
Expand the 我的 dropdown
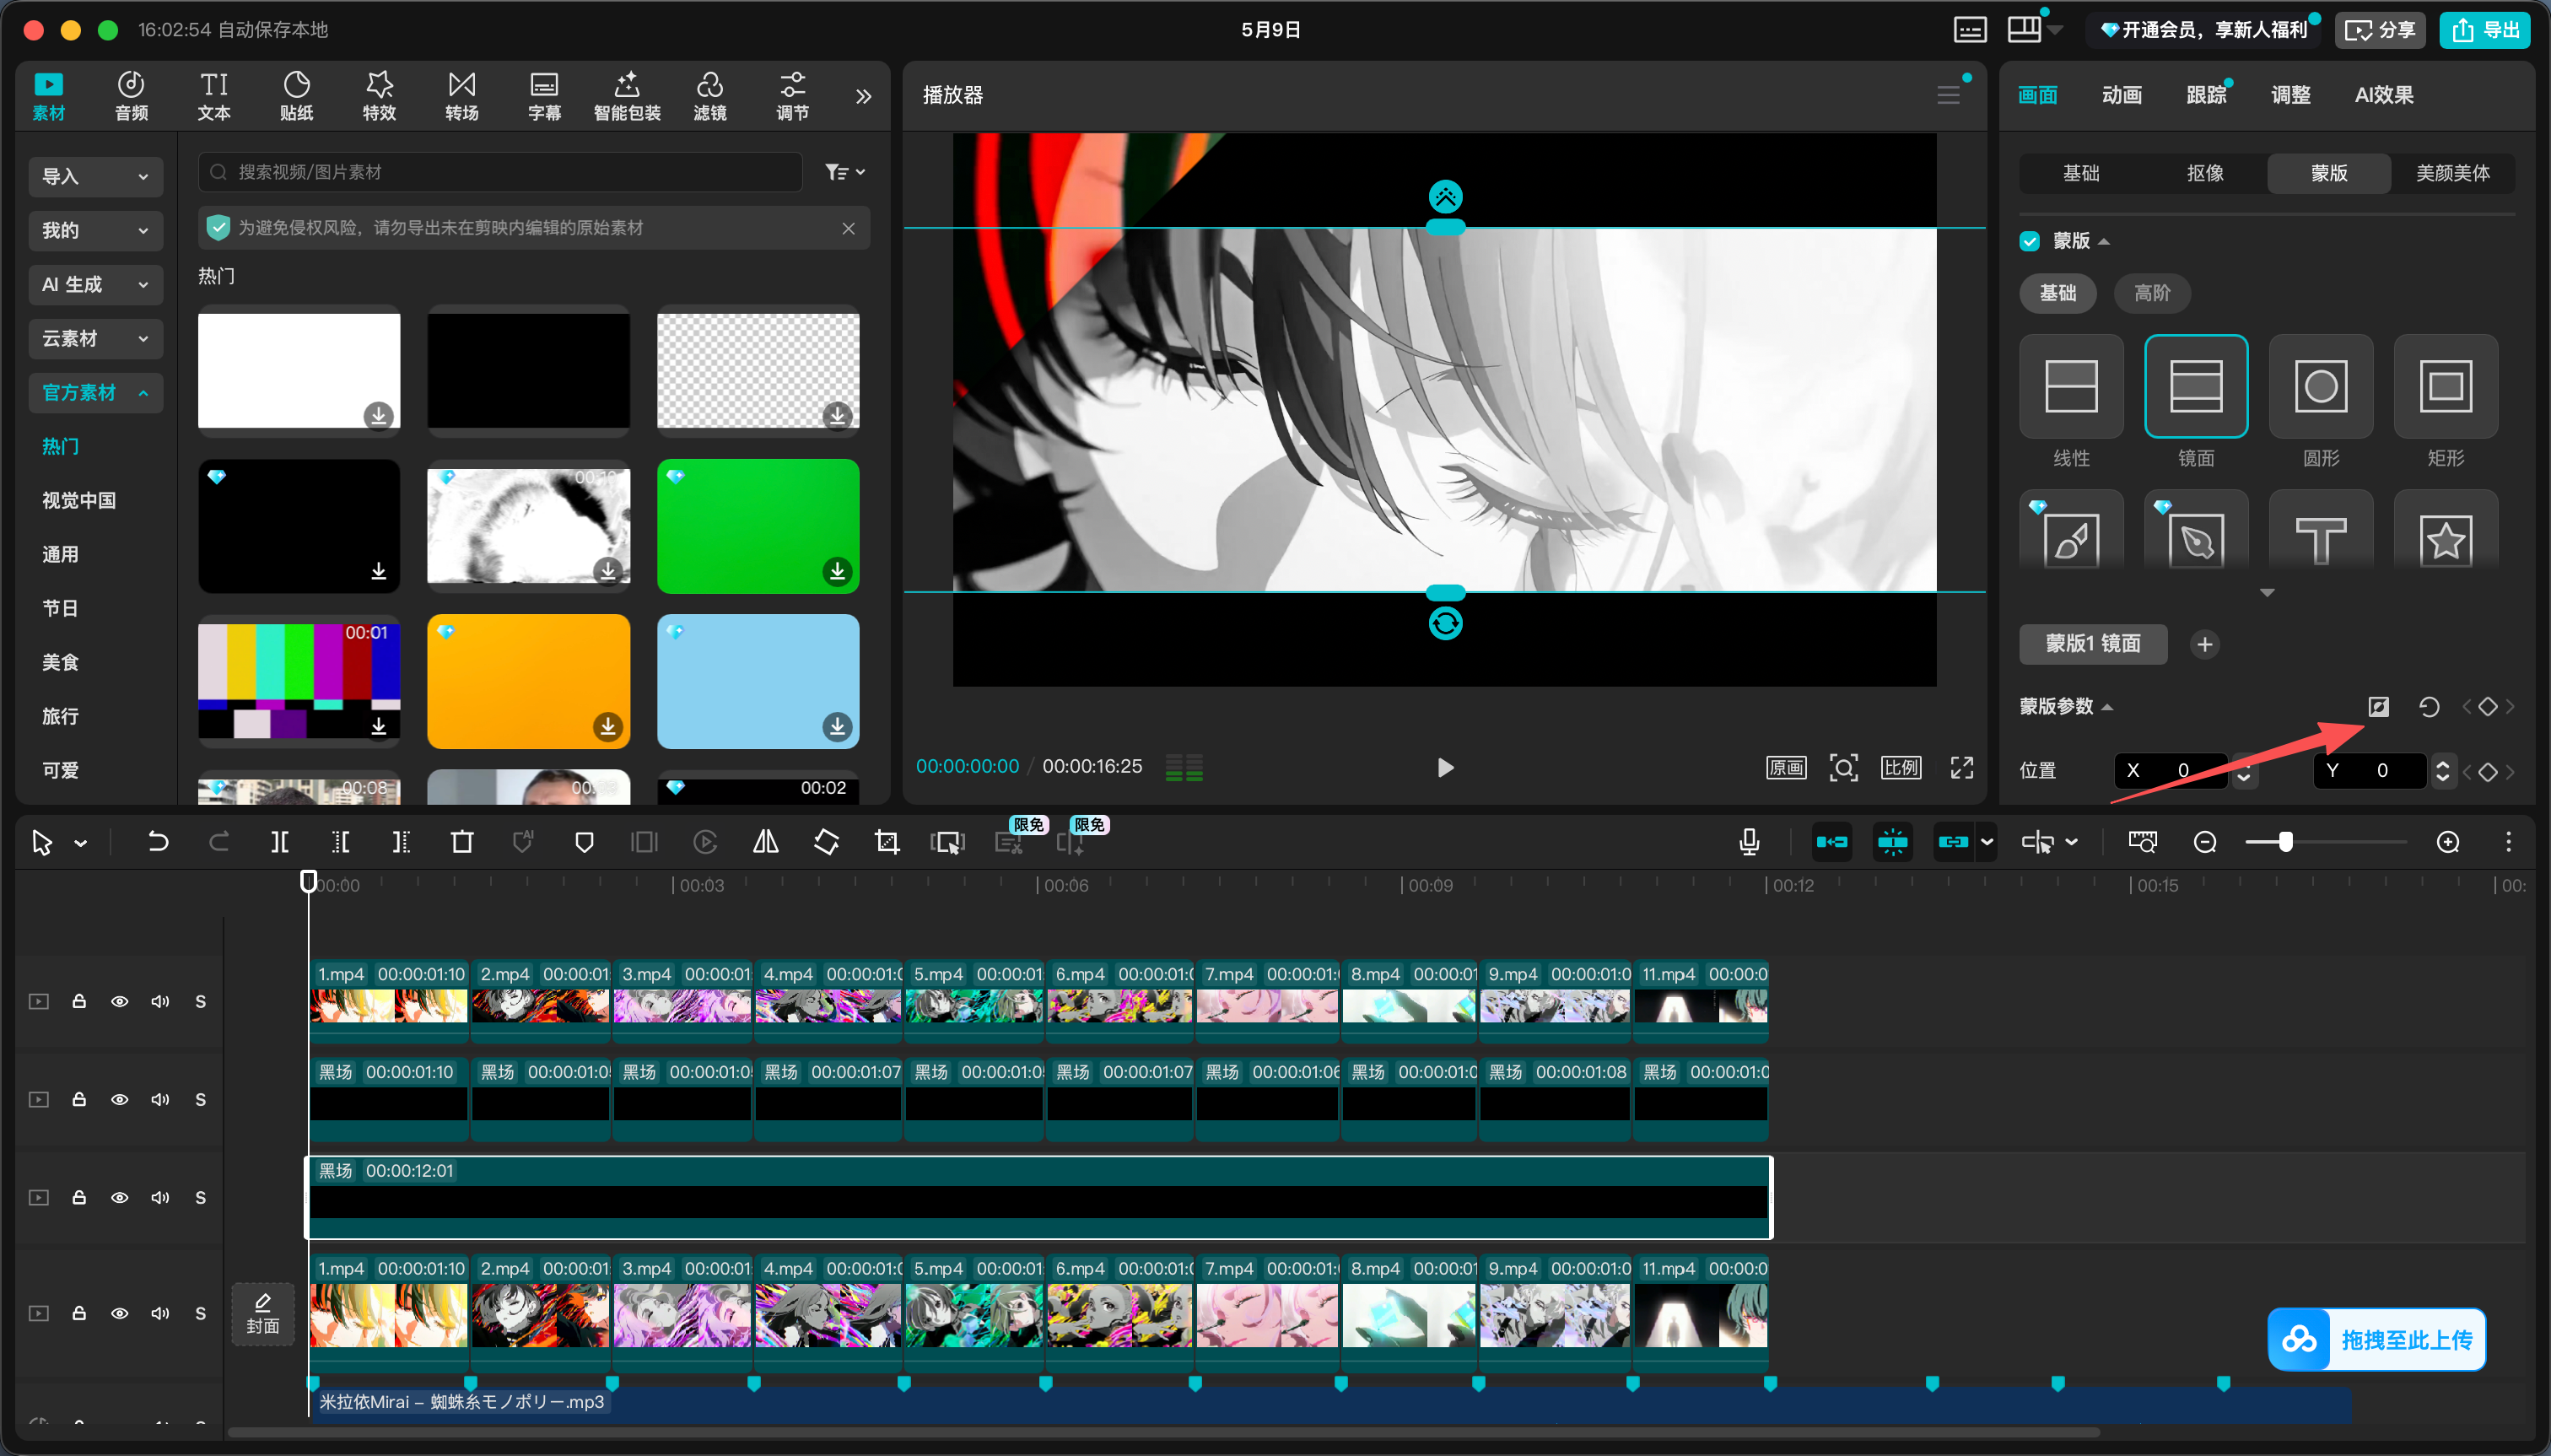95,230
